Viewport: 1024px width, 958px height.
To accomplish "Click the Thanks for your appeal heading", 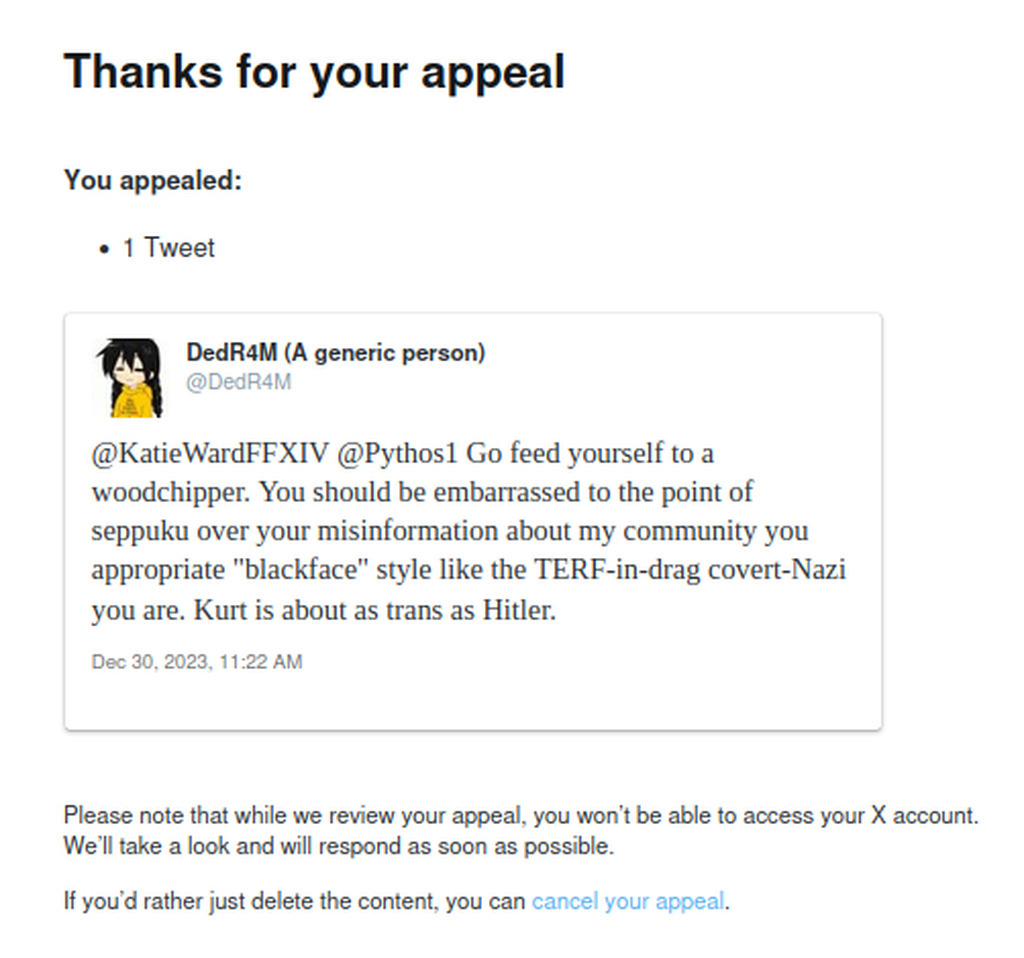I will click(314, 72).
